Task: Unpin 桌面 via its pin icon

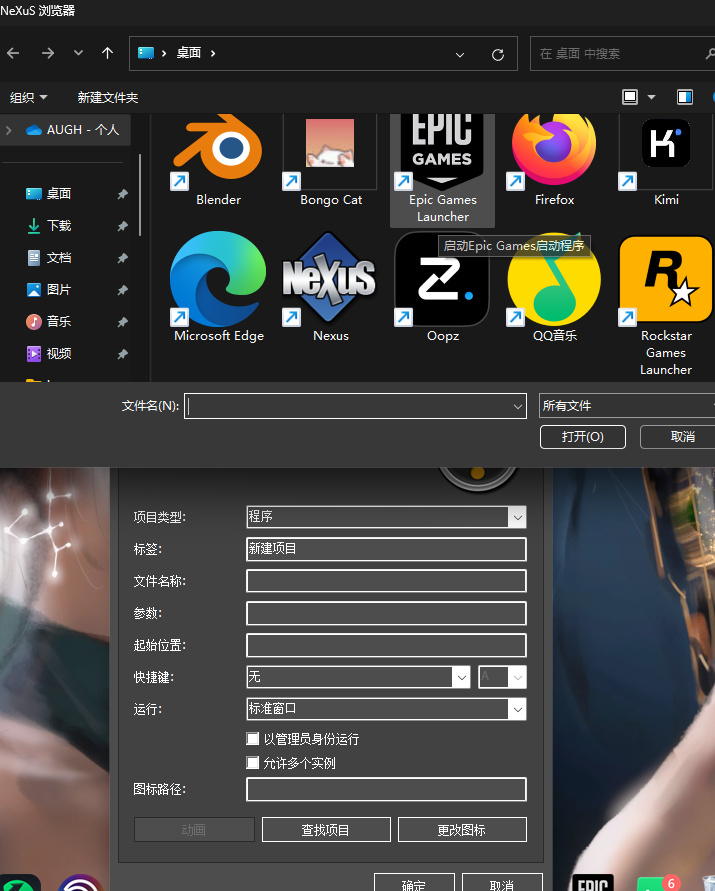Action: coord(122,194)
